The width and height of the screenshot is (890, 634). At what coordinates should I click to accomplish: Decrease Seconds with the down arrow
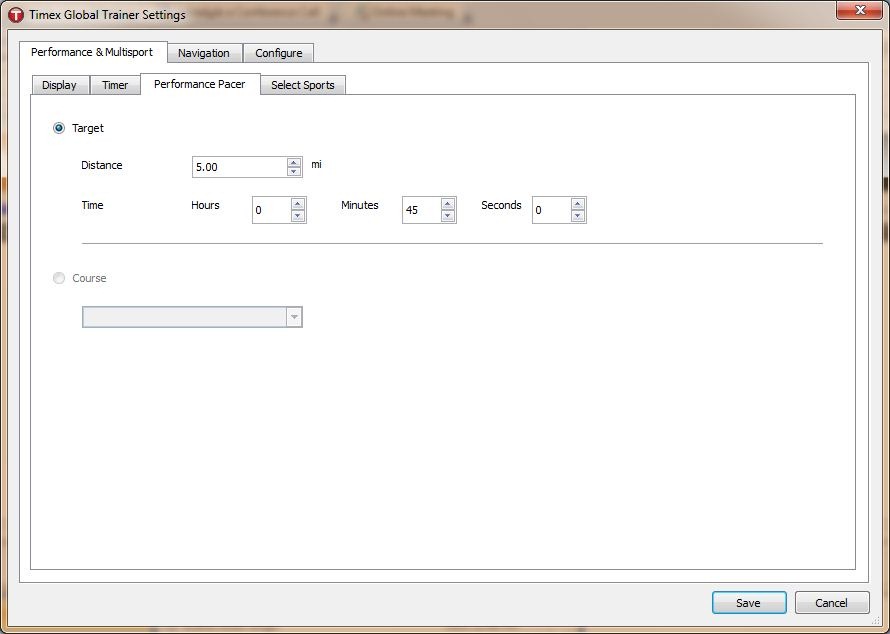pos(577,216)
